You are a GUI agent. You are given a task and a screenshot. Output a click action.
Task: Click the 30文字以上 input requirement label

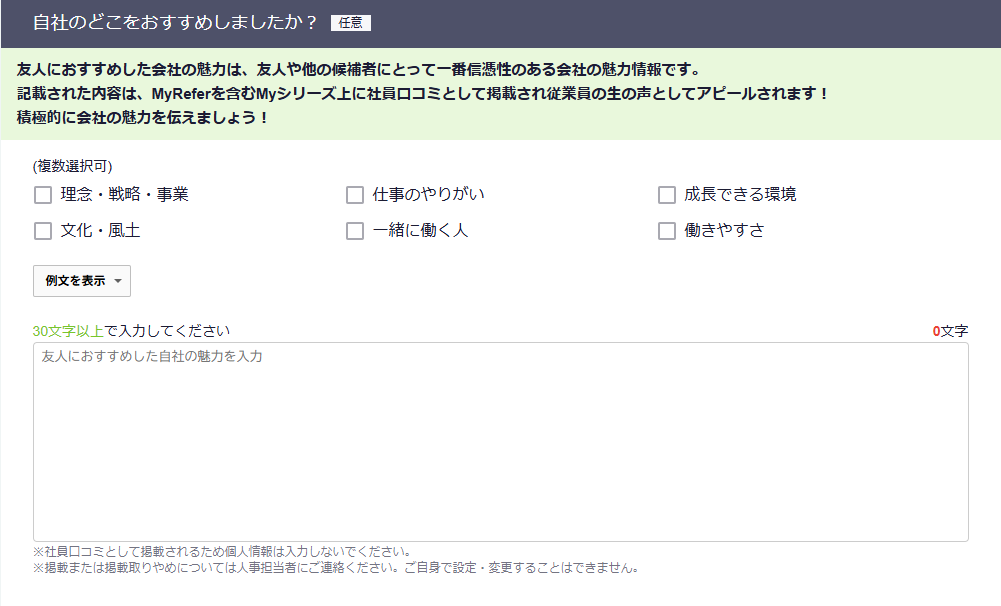(x=68, y=331)
